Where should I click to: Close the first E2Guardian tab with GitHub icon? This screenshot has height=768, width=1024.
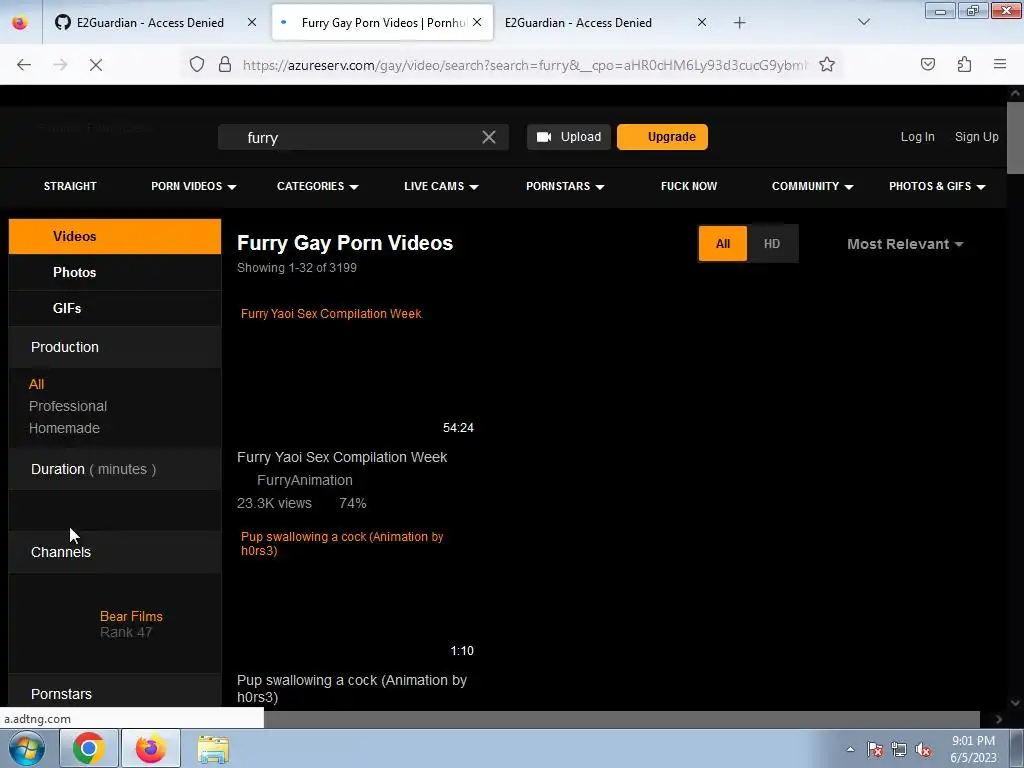pyautogui.click(x=252, y=22)
